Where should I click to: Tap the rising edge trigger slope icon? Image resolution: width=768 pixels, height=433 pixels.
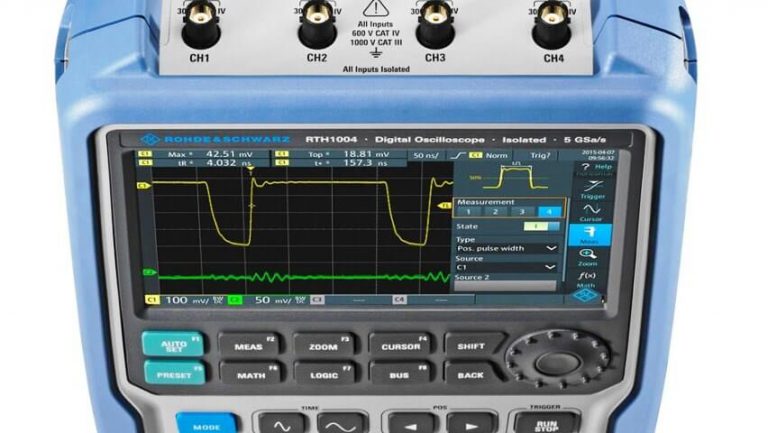pyautogui.click(x=457, y=155)
